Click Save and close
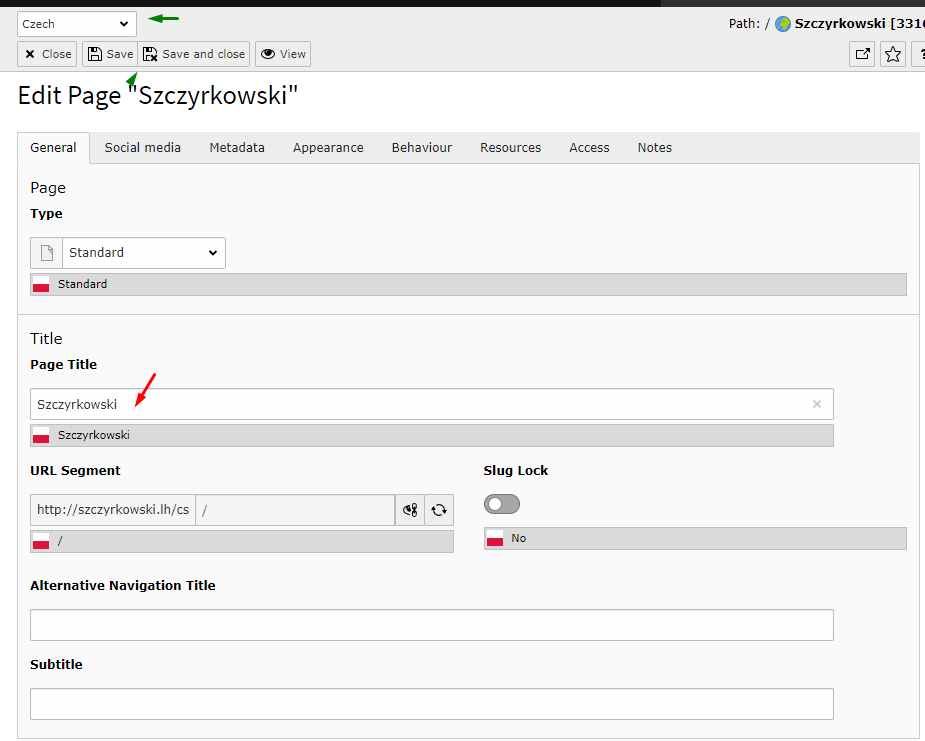 (x=194, y=54)
